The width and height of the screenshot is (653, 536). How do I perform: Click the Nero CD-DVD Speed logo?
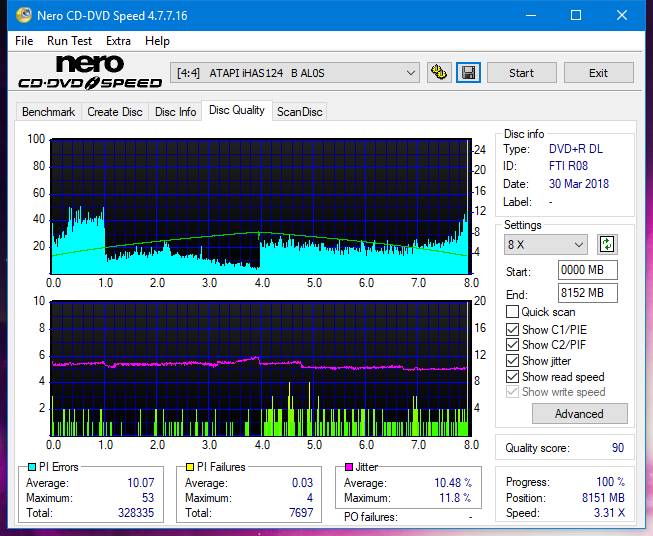pyautogui.click(x=90, y=72)
